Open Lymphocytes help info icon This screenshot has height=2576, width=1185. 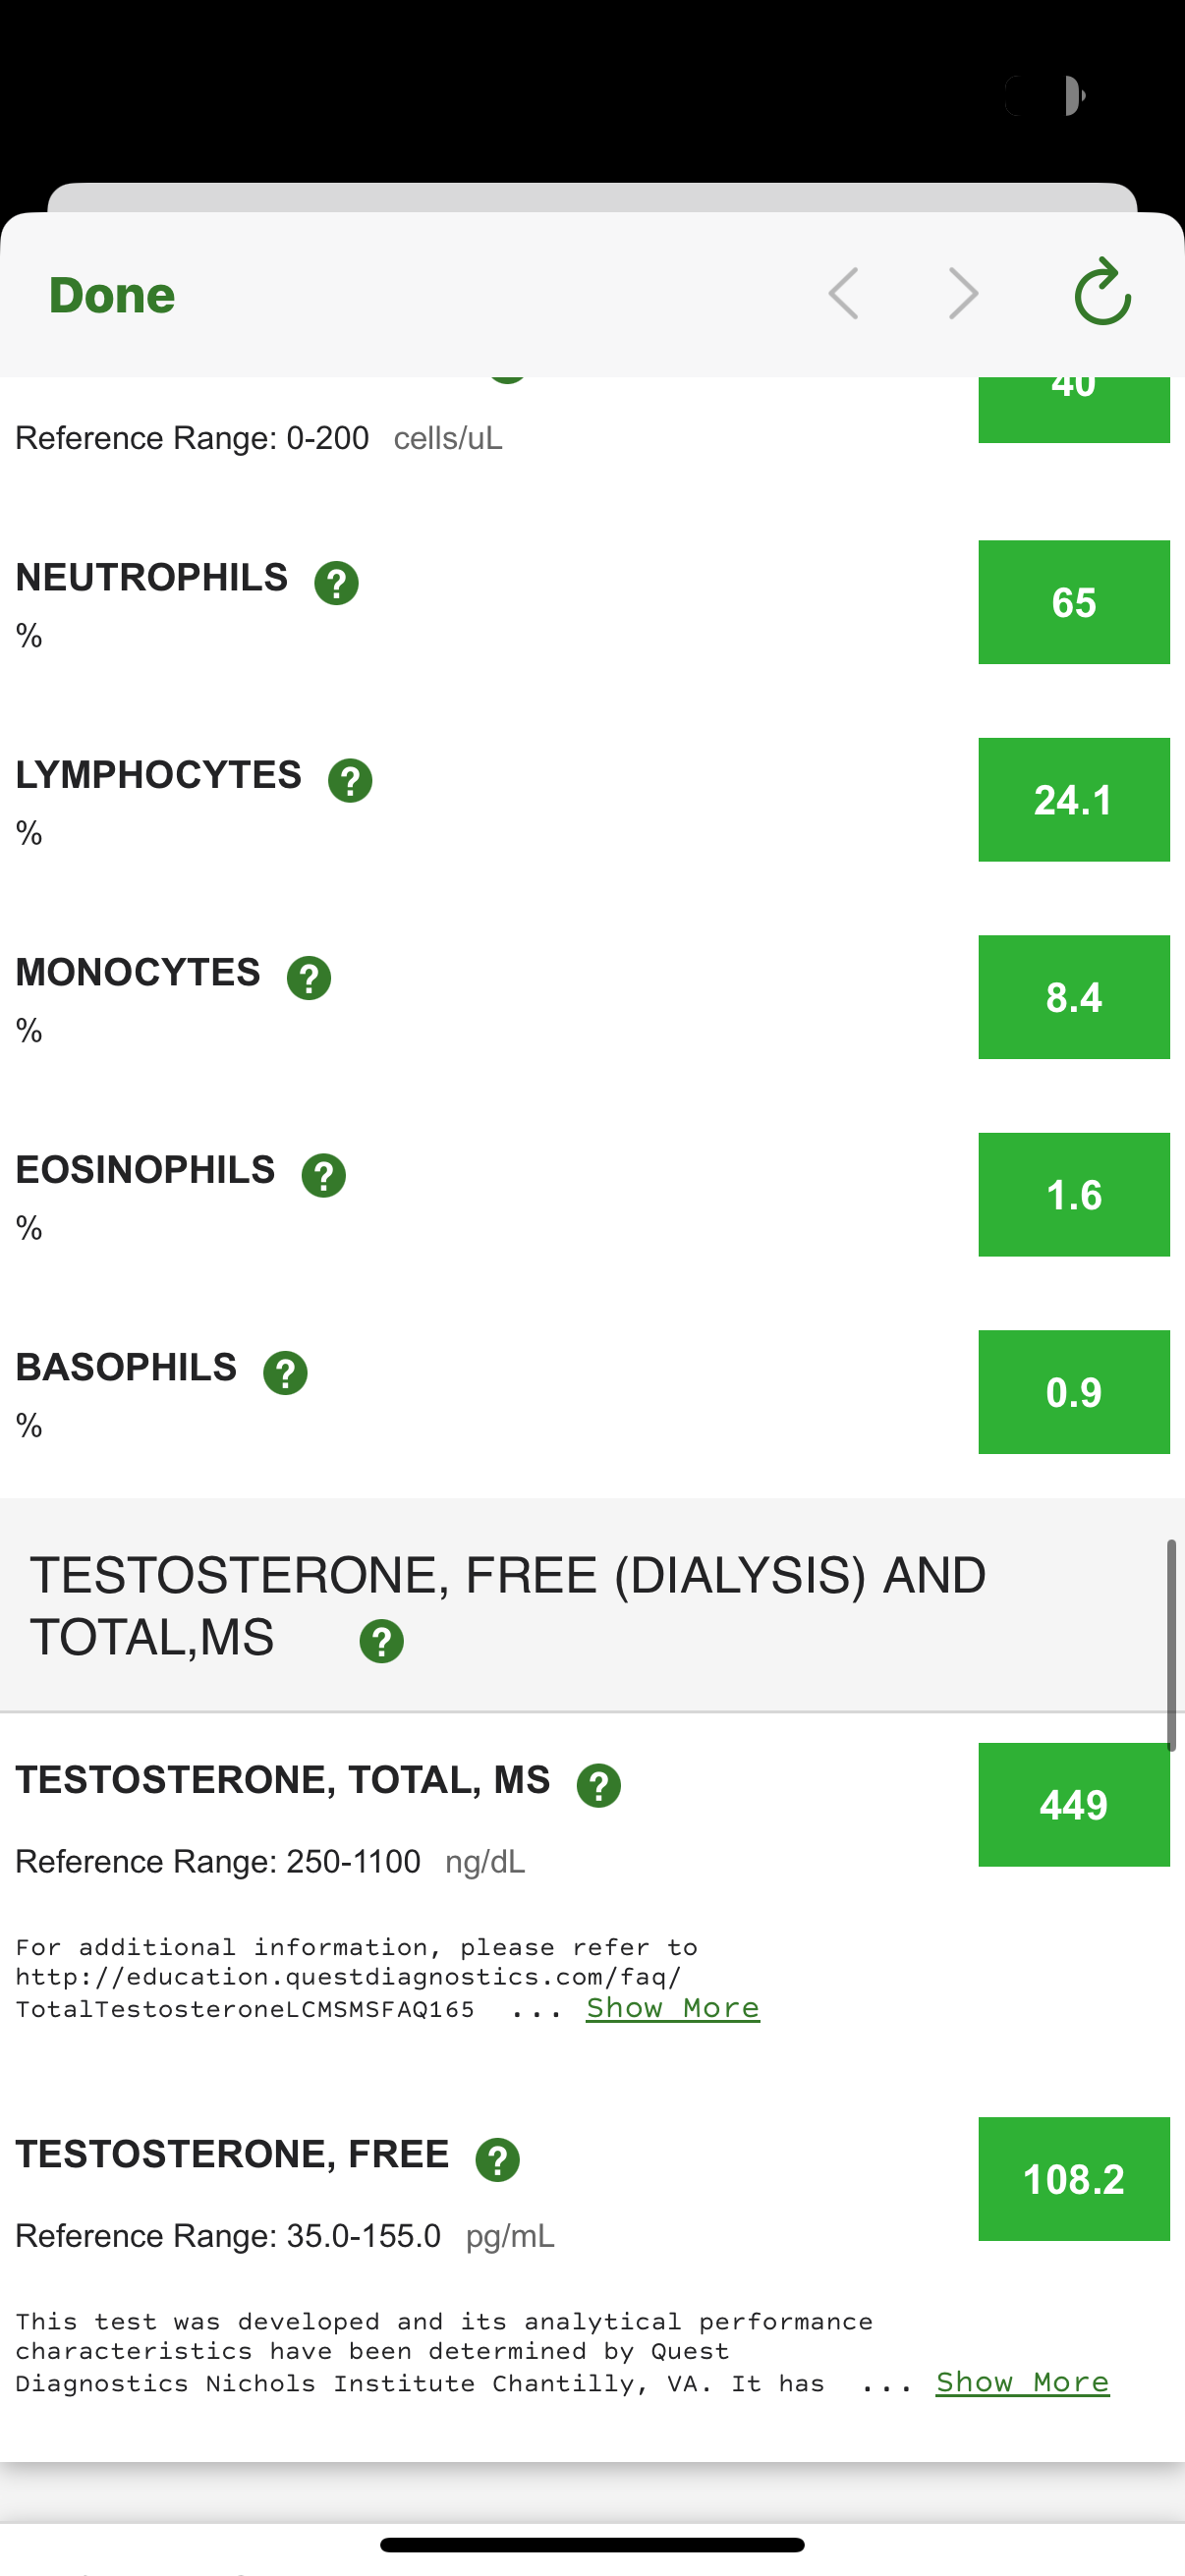click(350, 781)
